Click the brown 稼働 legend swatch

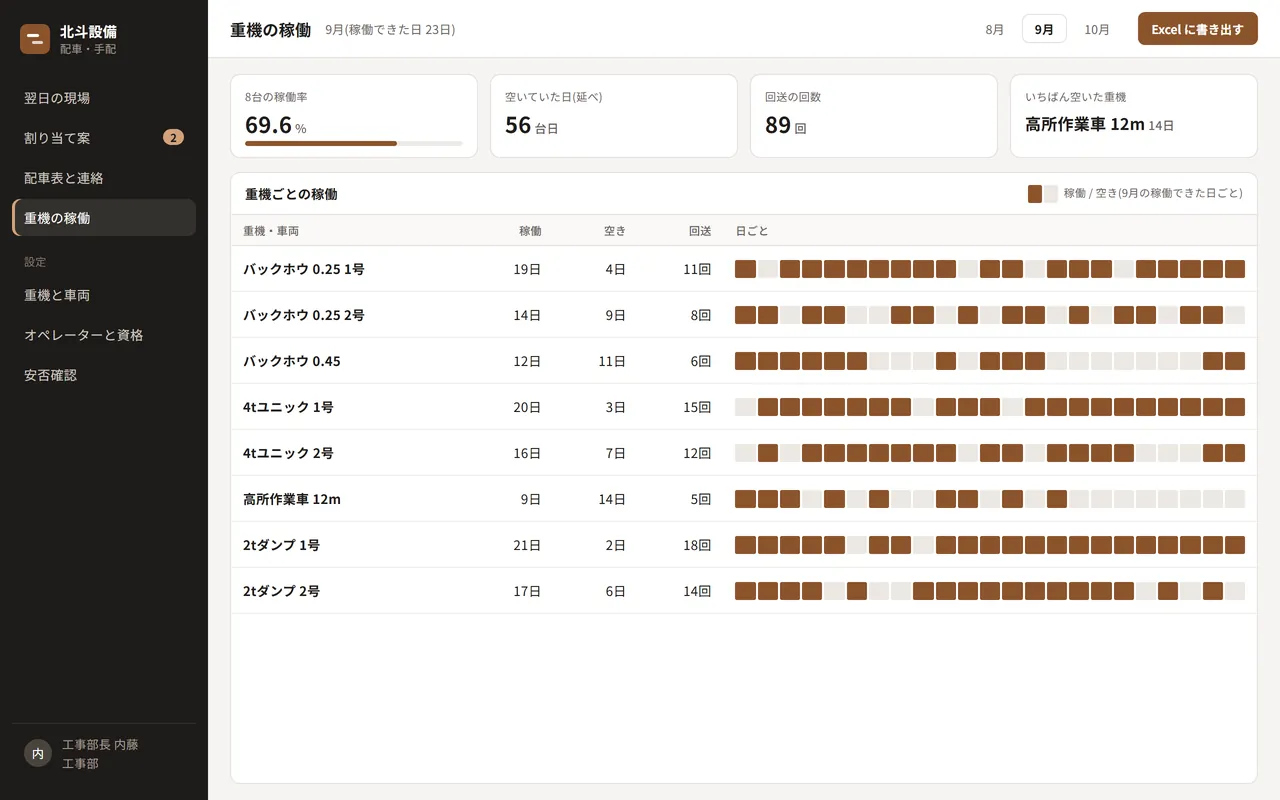[x=1035, y=193]
